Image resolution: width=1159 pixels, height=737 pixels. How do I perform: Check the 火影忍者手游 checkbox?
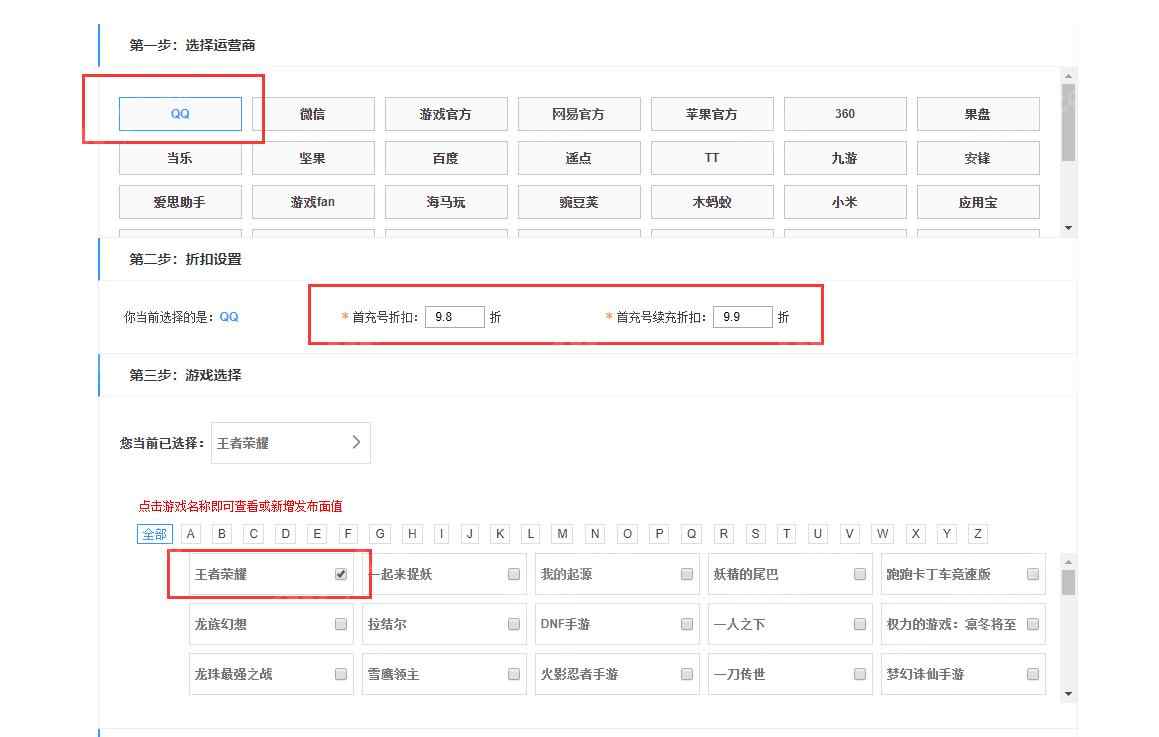click(687, 674)
